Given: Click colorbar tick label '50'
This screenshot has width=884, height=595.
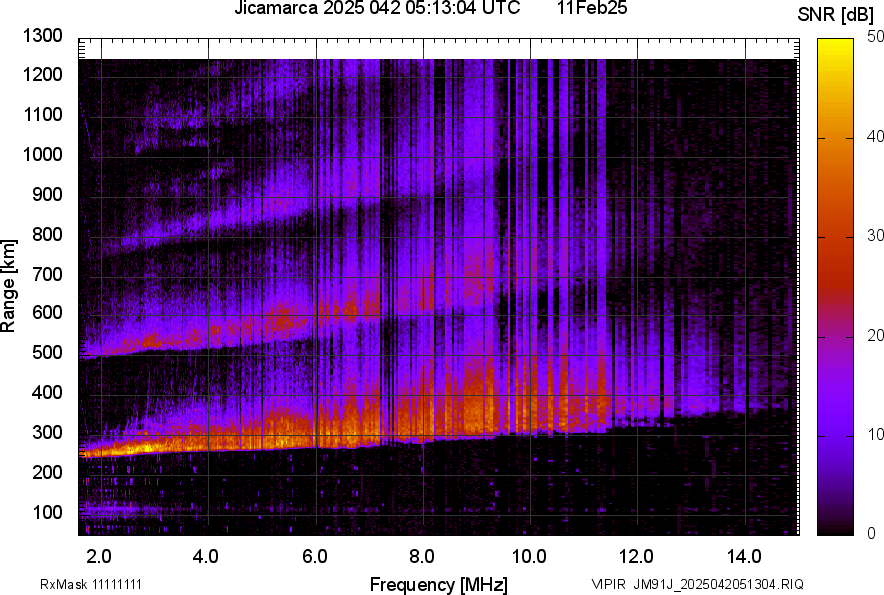Looking at the screenshot, I should click(875, 37).
